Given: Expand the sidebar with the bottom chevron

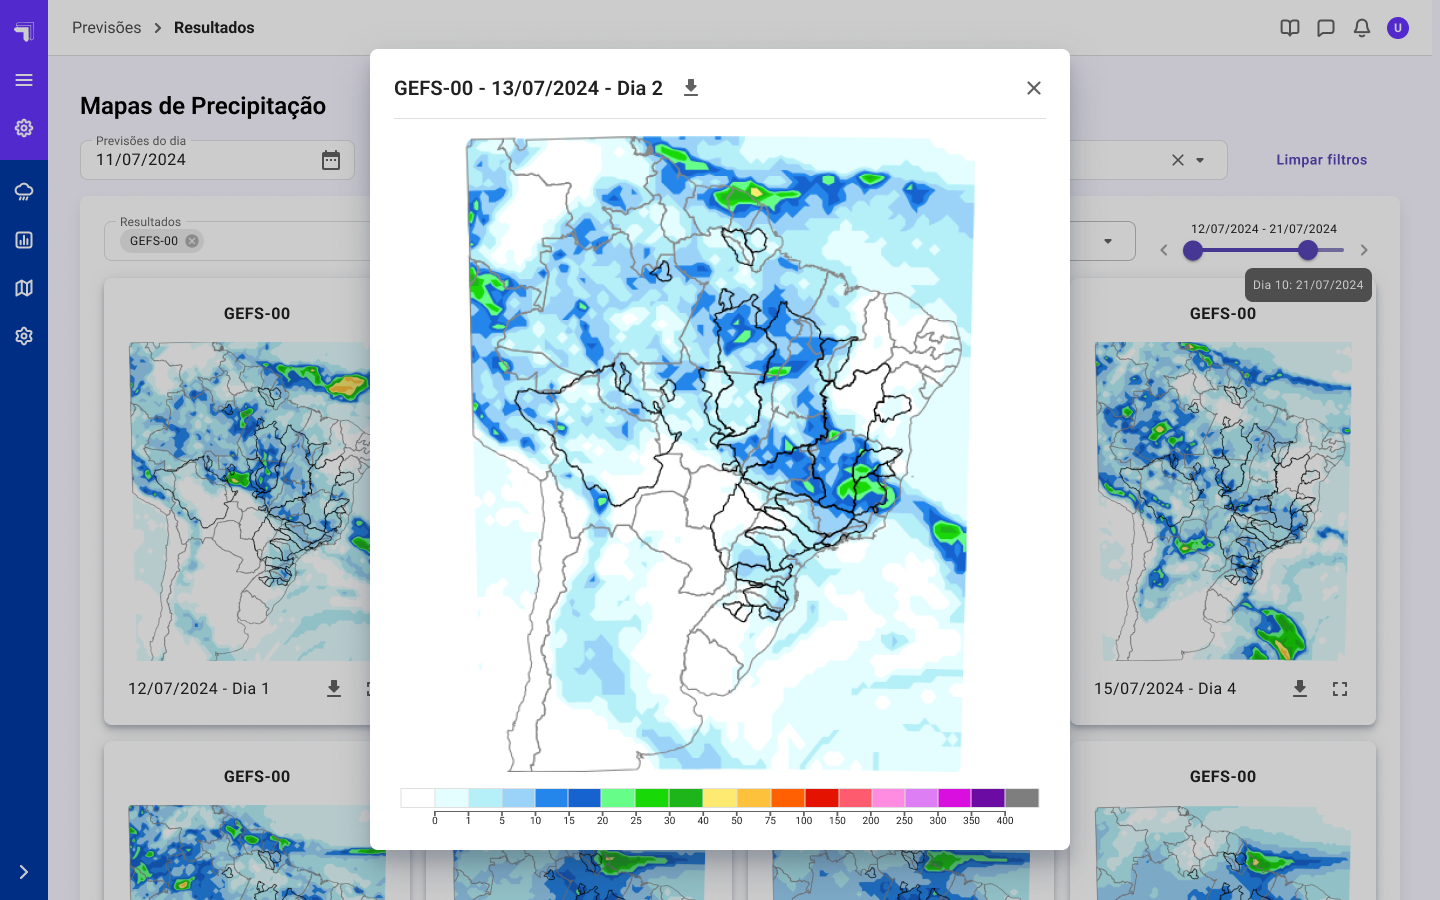Looking at the screenshot, I should (24, 872).
